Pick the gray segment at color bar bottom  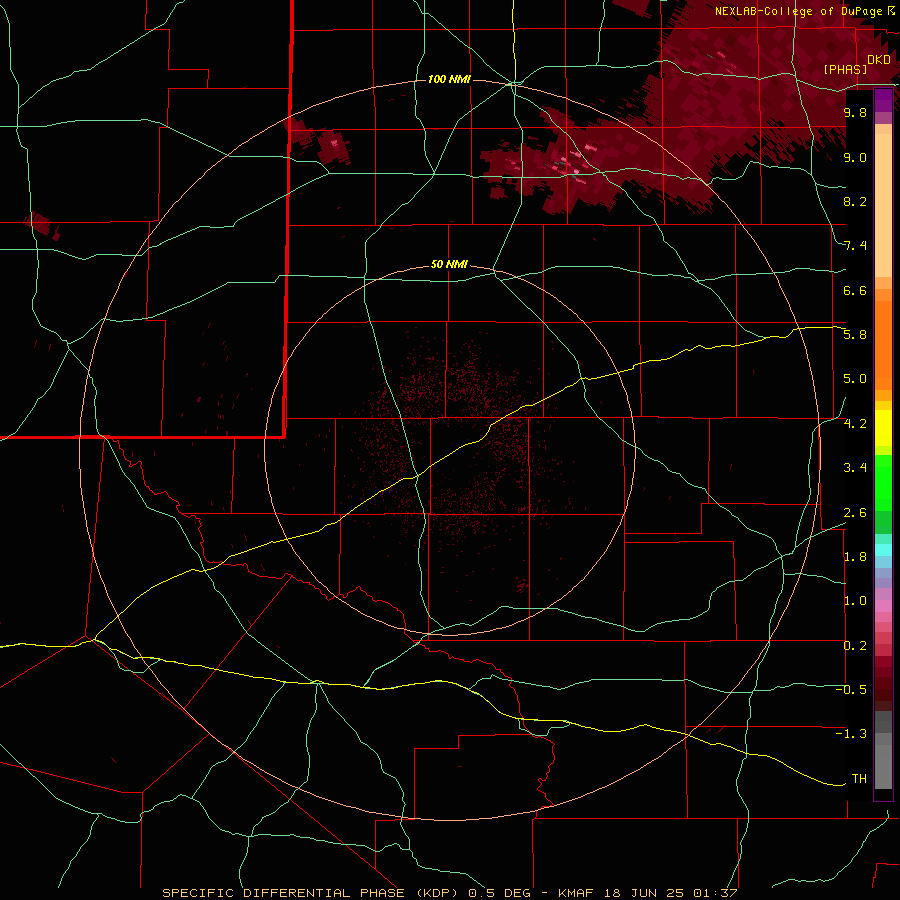click(883, 766)
